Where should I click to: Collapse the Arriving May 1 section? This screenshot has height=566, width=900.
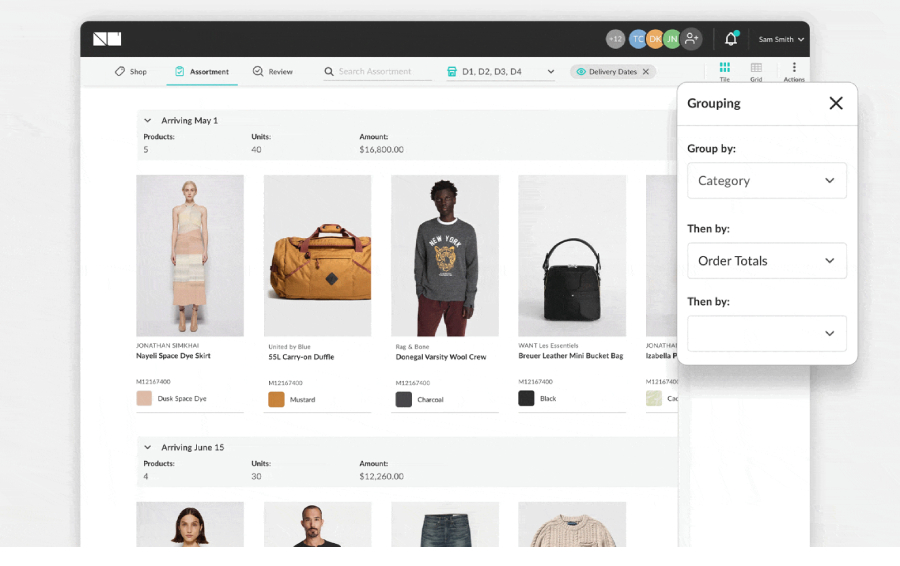pyautogui.click(x=148, y=121)
